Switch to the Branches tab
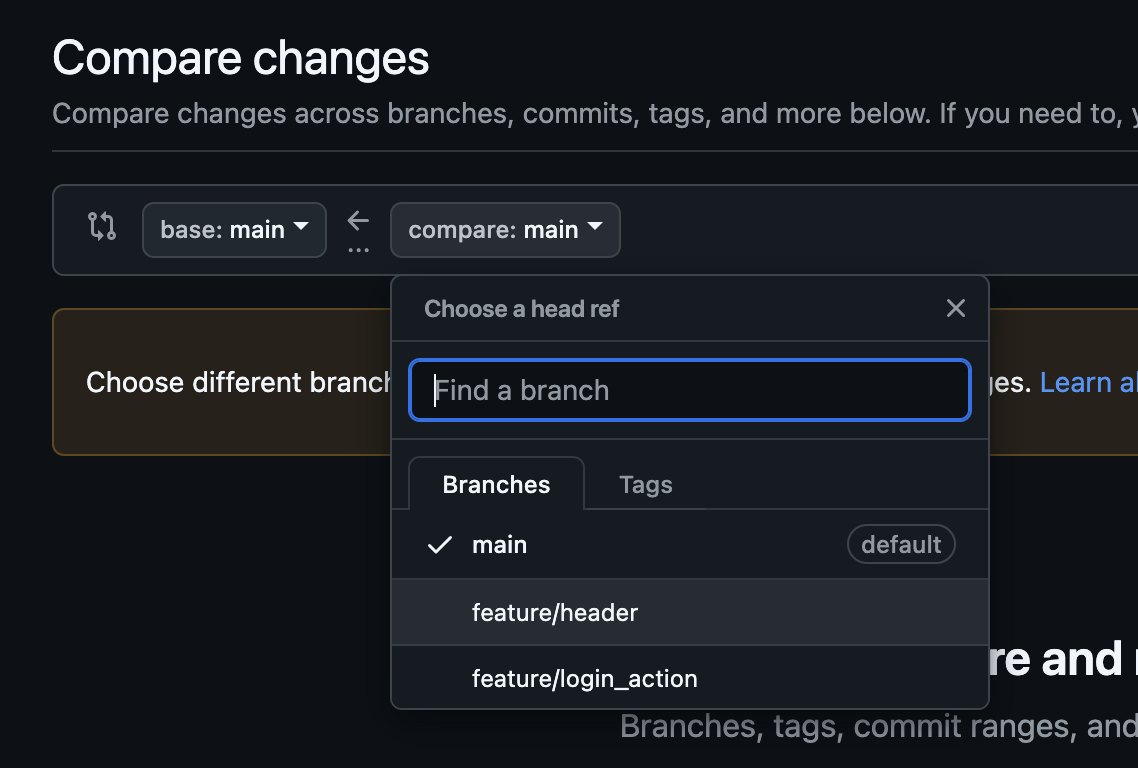The height and width of the screenshot is (768, 1138). pyautogui.click(x=496, y=484)
